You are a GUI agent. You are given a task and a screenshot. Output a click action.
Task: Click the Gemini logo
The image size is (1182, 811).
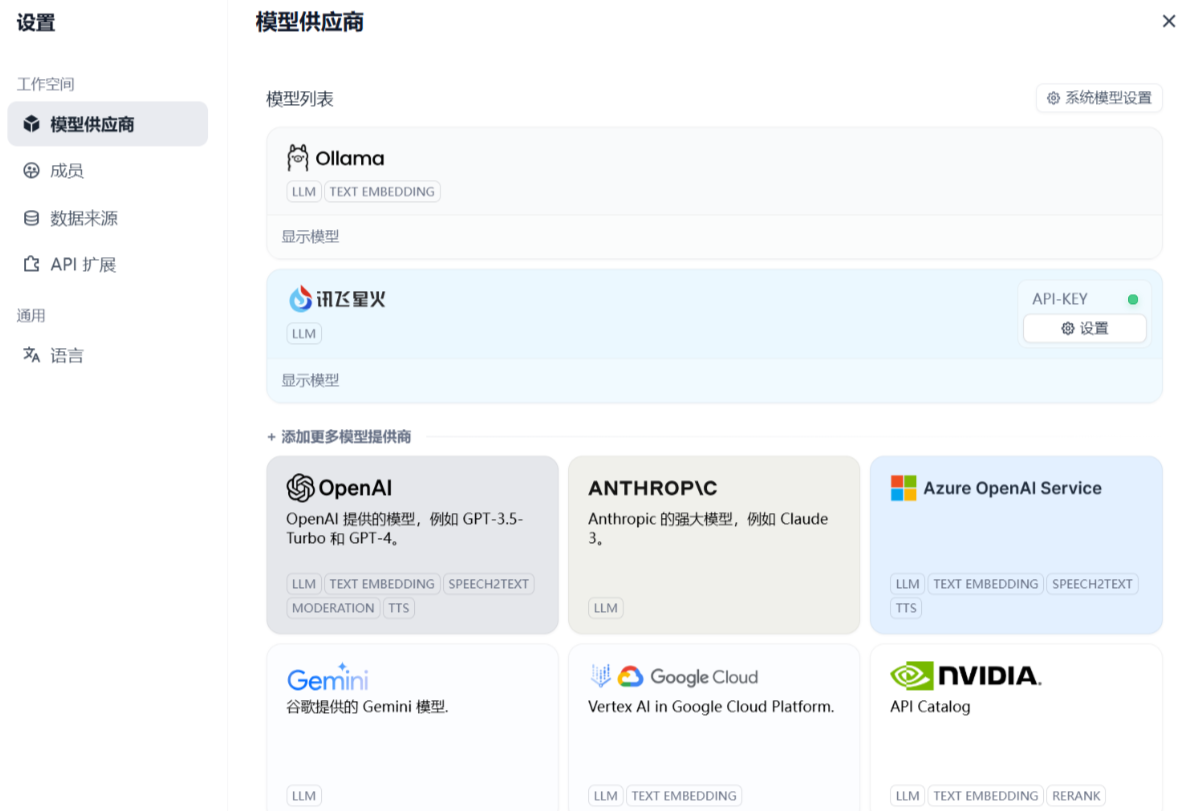(x=327, y=677)
